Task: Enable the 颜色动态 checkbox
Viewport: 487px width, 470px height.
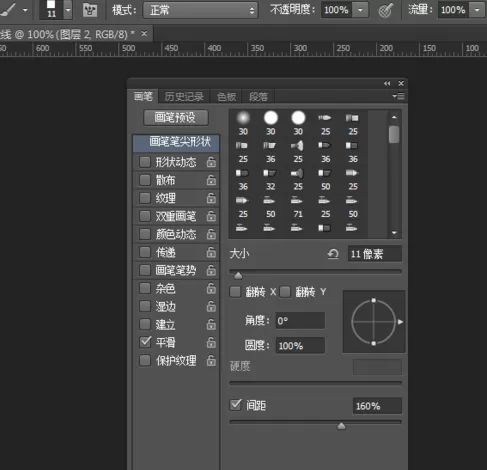Action: coord(145,234)
